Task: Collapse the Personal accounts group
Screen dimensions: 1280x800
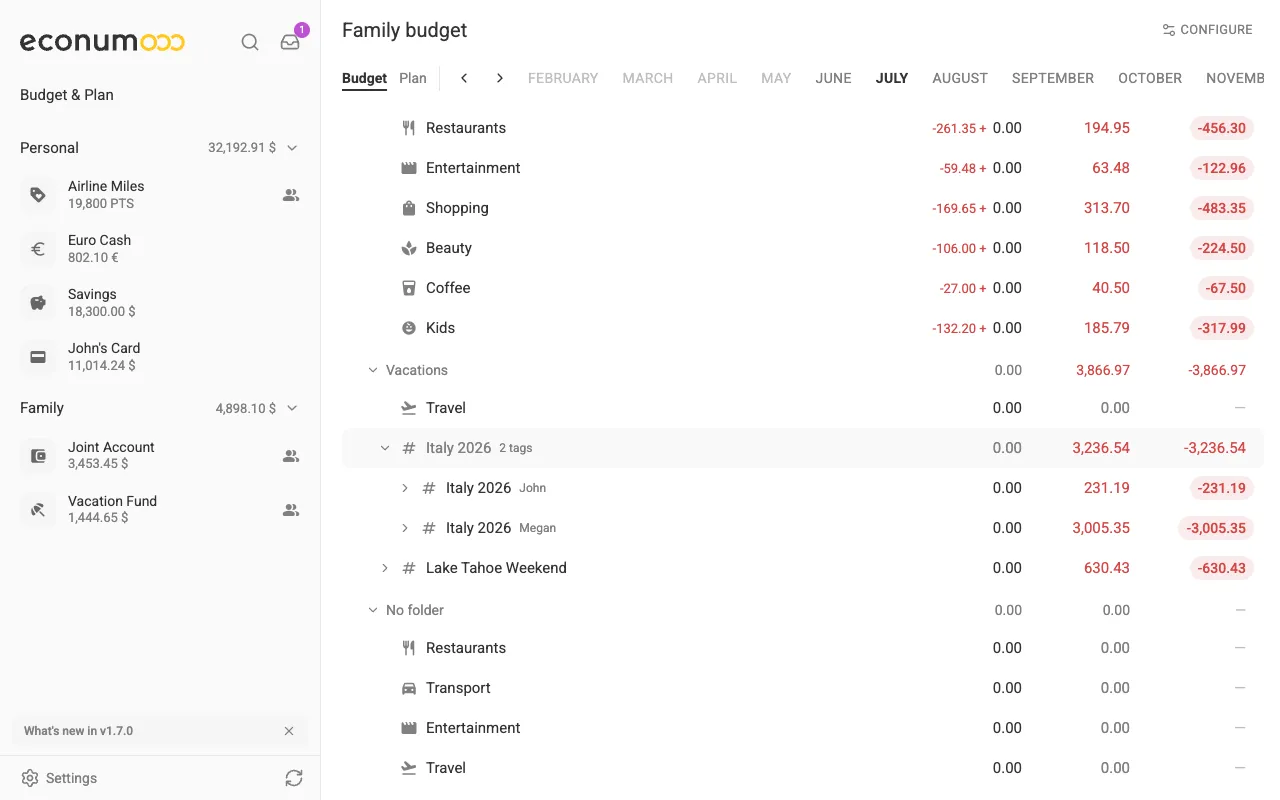Action: pos(292,148)
